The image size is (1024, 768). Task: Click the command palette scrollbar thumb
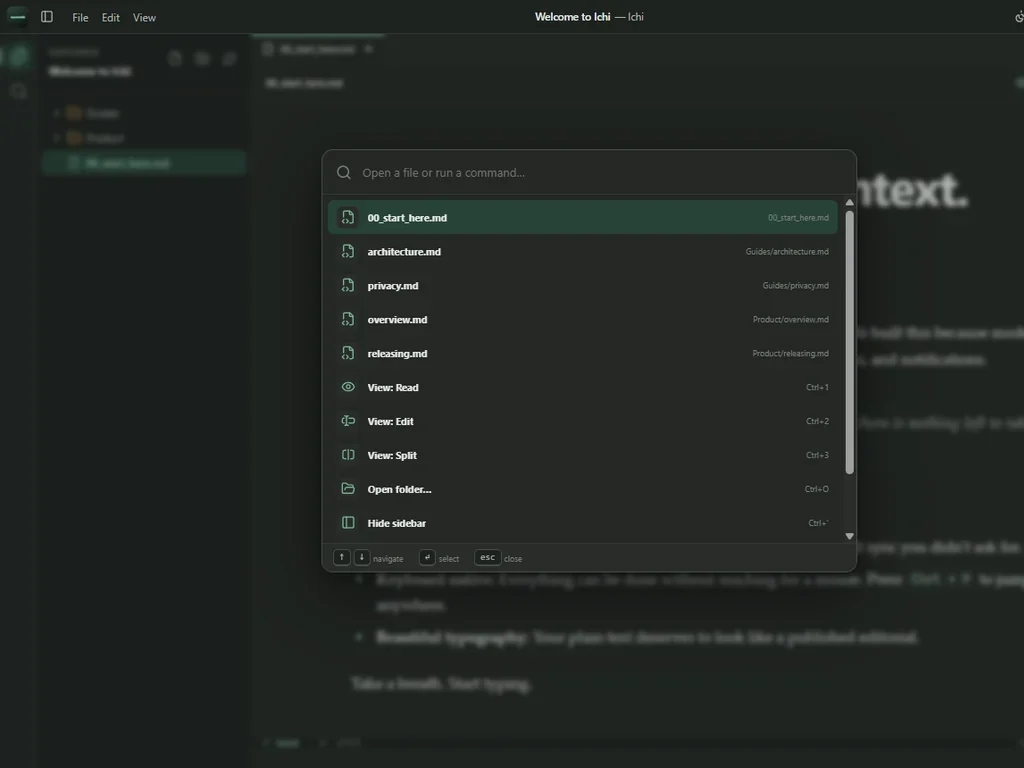click(x=850, y=342)
